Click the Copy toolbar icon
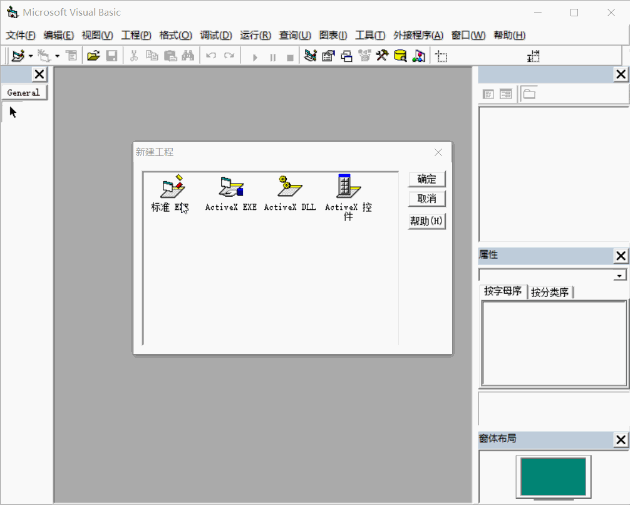 (152, 56)
